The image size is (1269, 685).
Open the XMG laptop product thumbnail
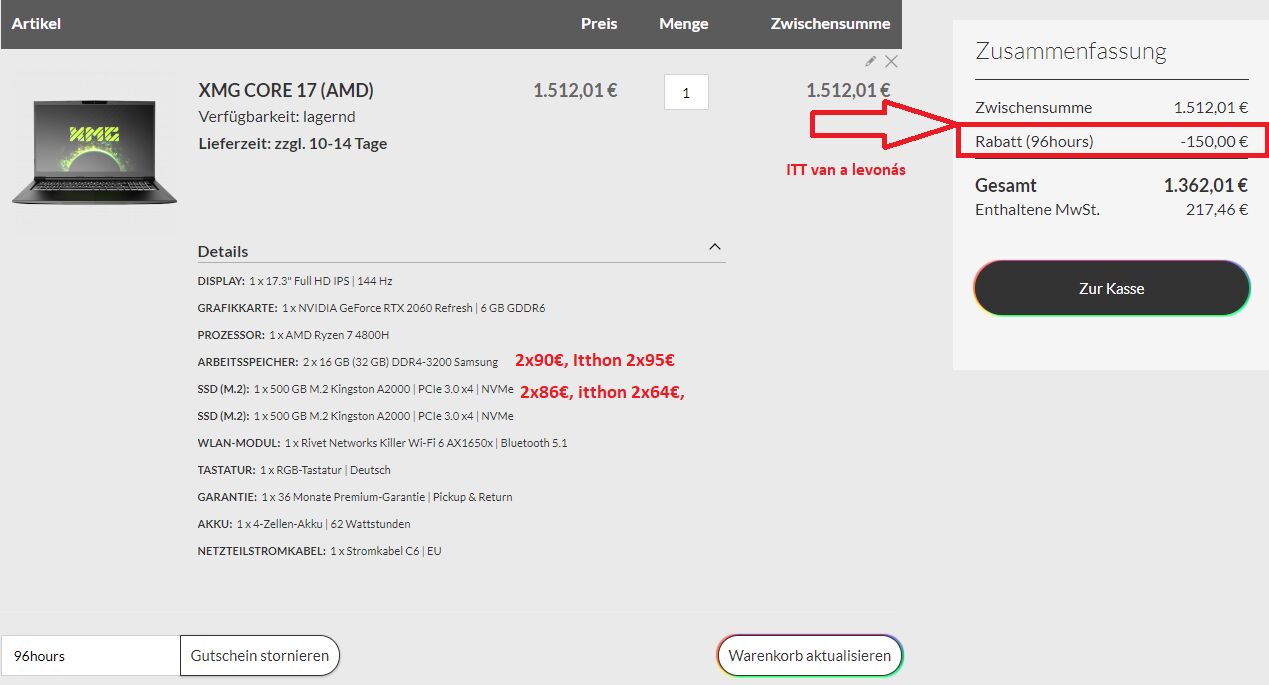tap(95, 152)
